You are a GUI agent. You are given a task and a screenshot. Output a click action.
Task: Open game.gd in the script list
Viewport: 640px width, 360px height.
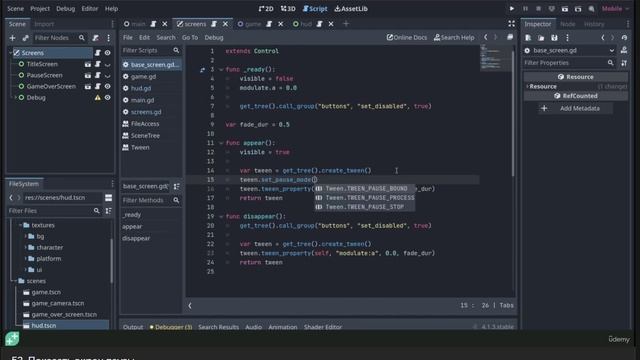[143, 76]
